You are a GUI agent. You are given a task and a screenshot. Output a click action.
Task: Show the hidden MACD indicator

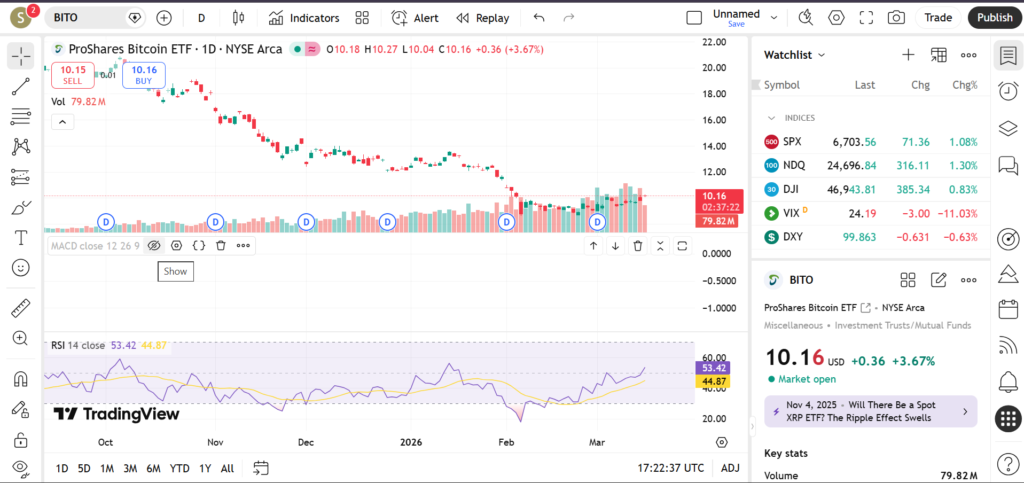click(154, 245)
